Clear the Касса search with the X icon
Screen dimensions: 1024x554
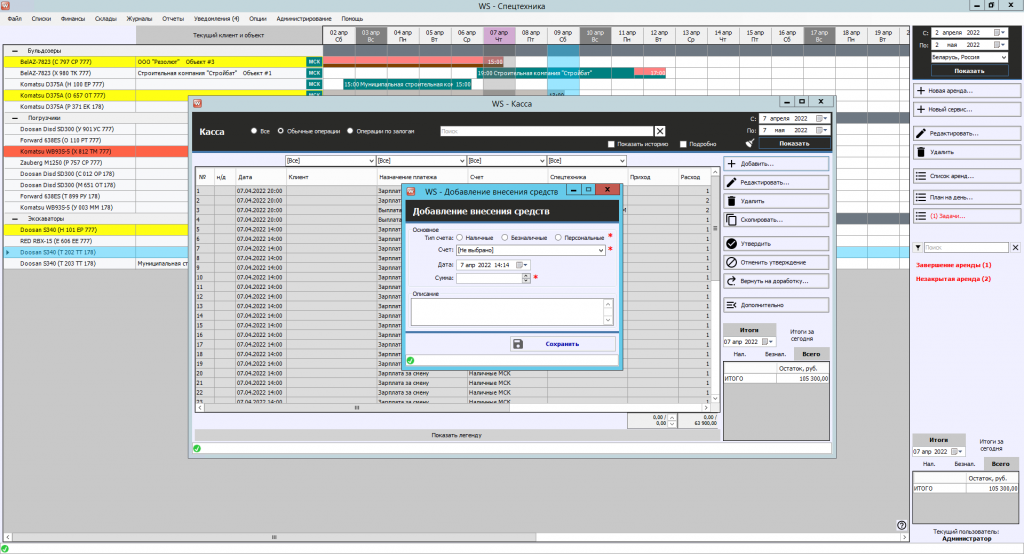pyautogui.click(x=660, y=131)
